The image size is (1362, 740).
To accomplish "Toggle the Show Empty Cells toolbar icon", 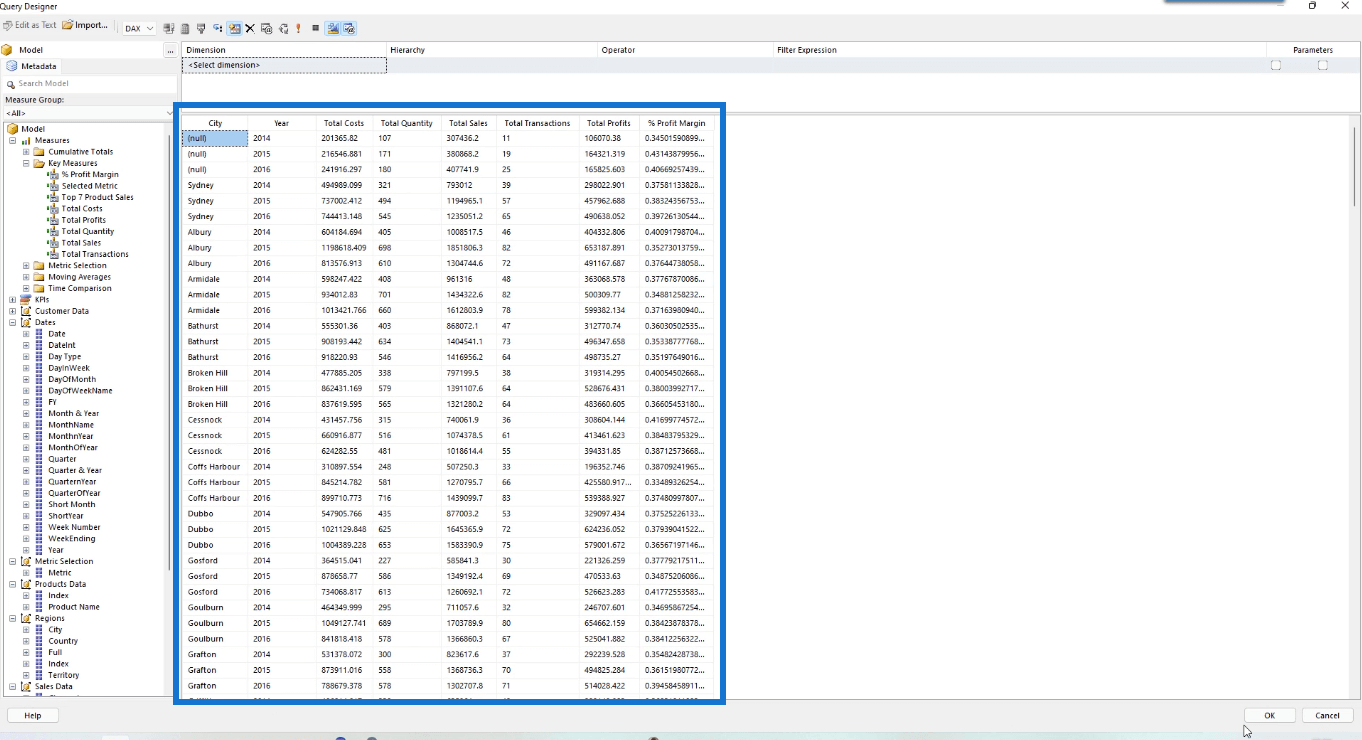I will click(x=201, y=28).
